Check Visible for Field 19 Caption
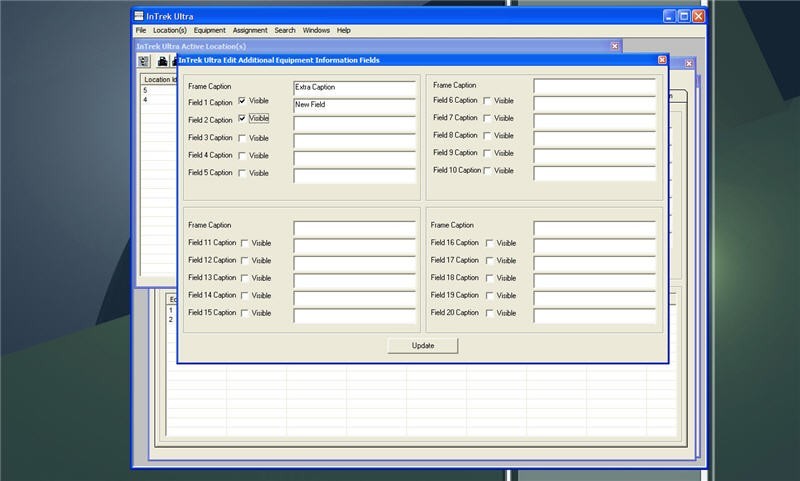The width and height of the screenshot is (800, 481). point(489,295)
